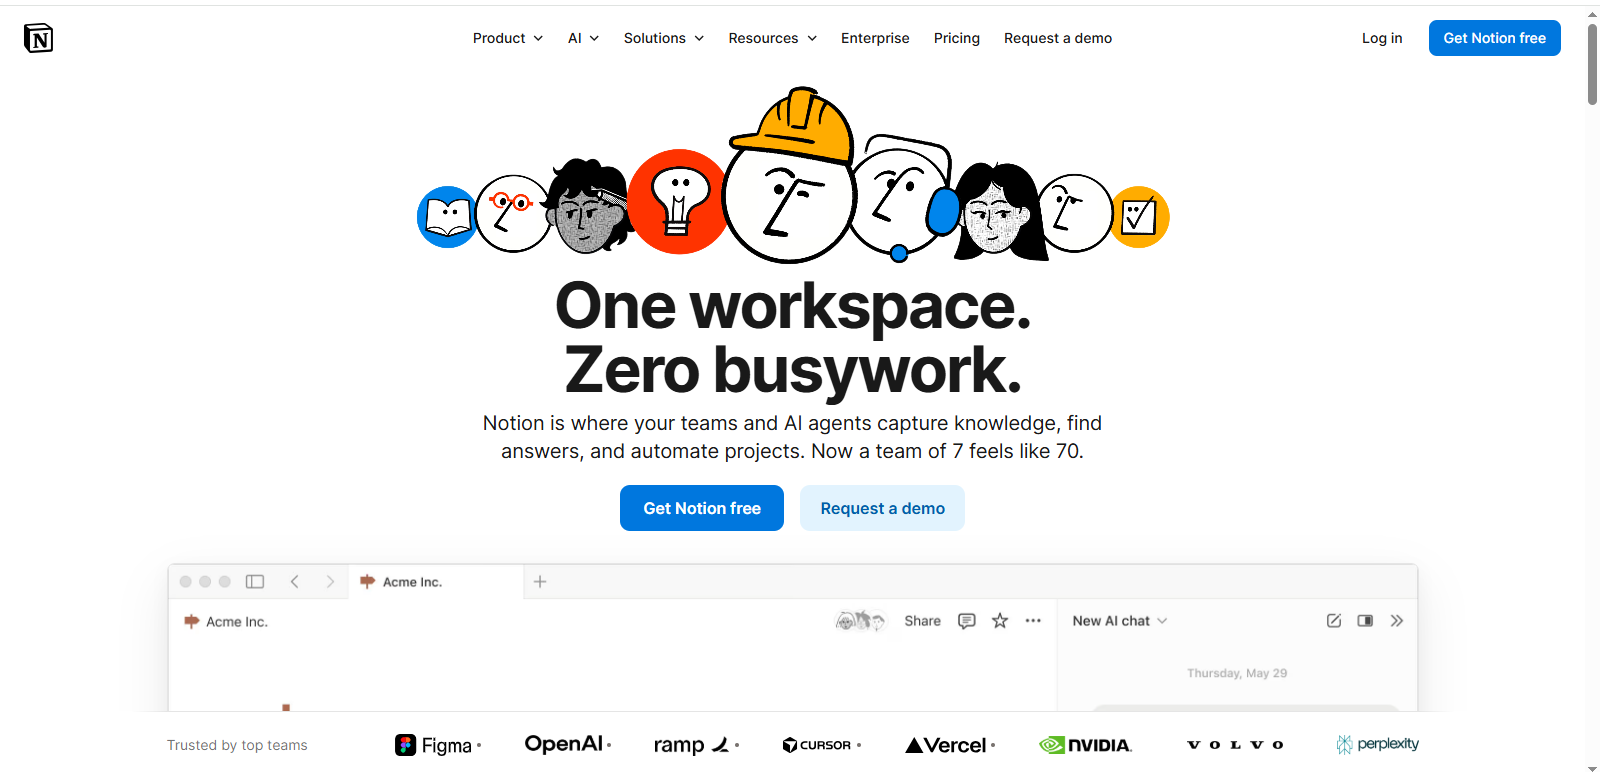1600x772 pixels.
Task: Expand the Product dropdown menu
Action: pos(508,38)
